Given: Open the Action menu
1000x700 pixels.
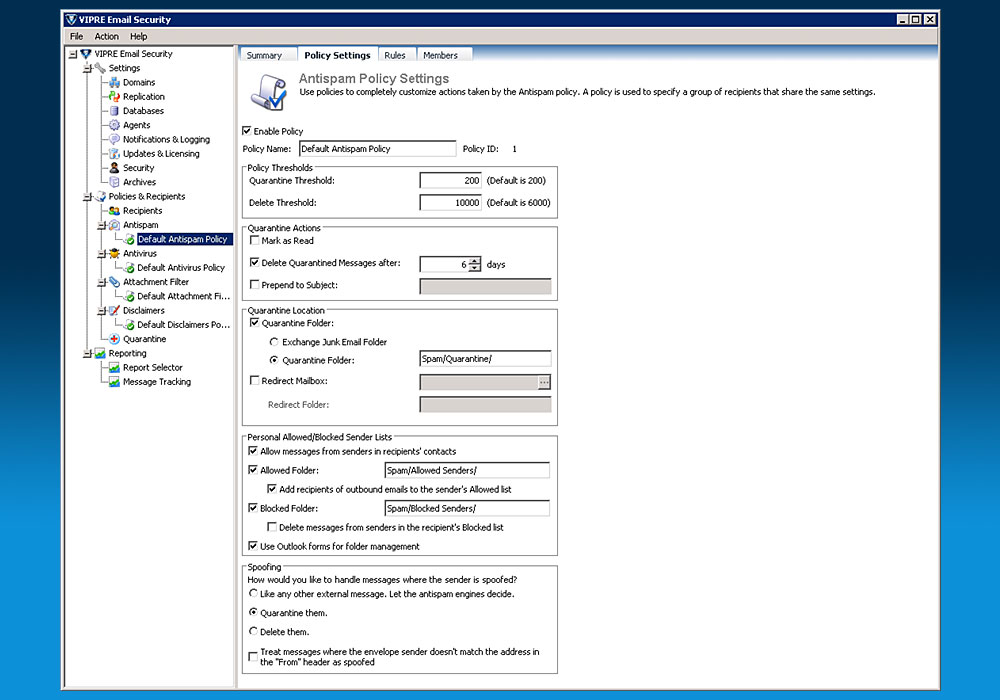Looking at the screenshot, I should click(107, 36).
